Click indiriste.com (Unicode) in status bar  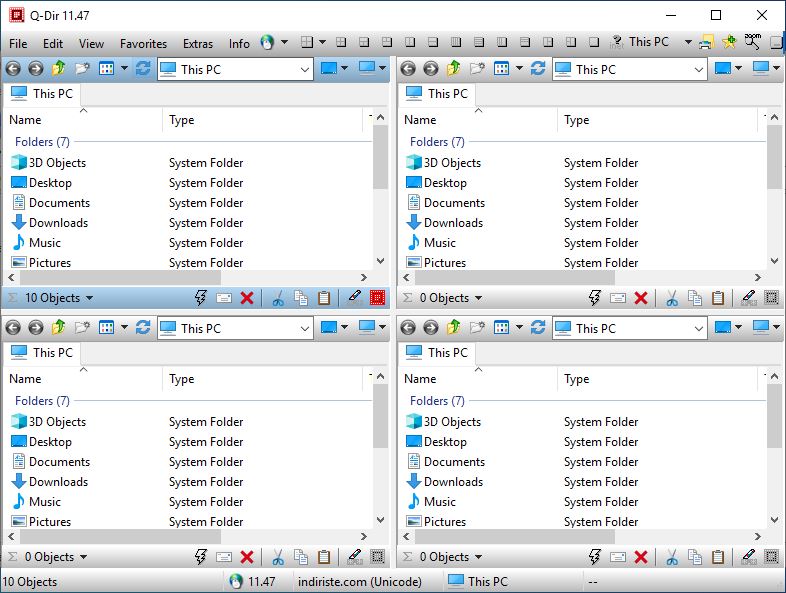359,582
